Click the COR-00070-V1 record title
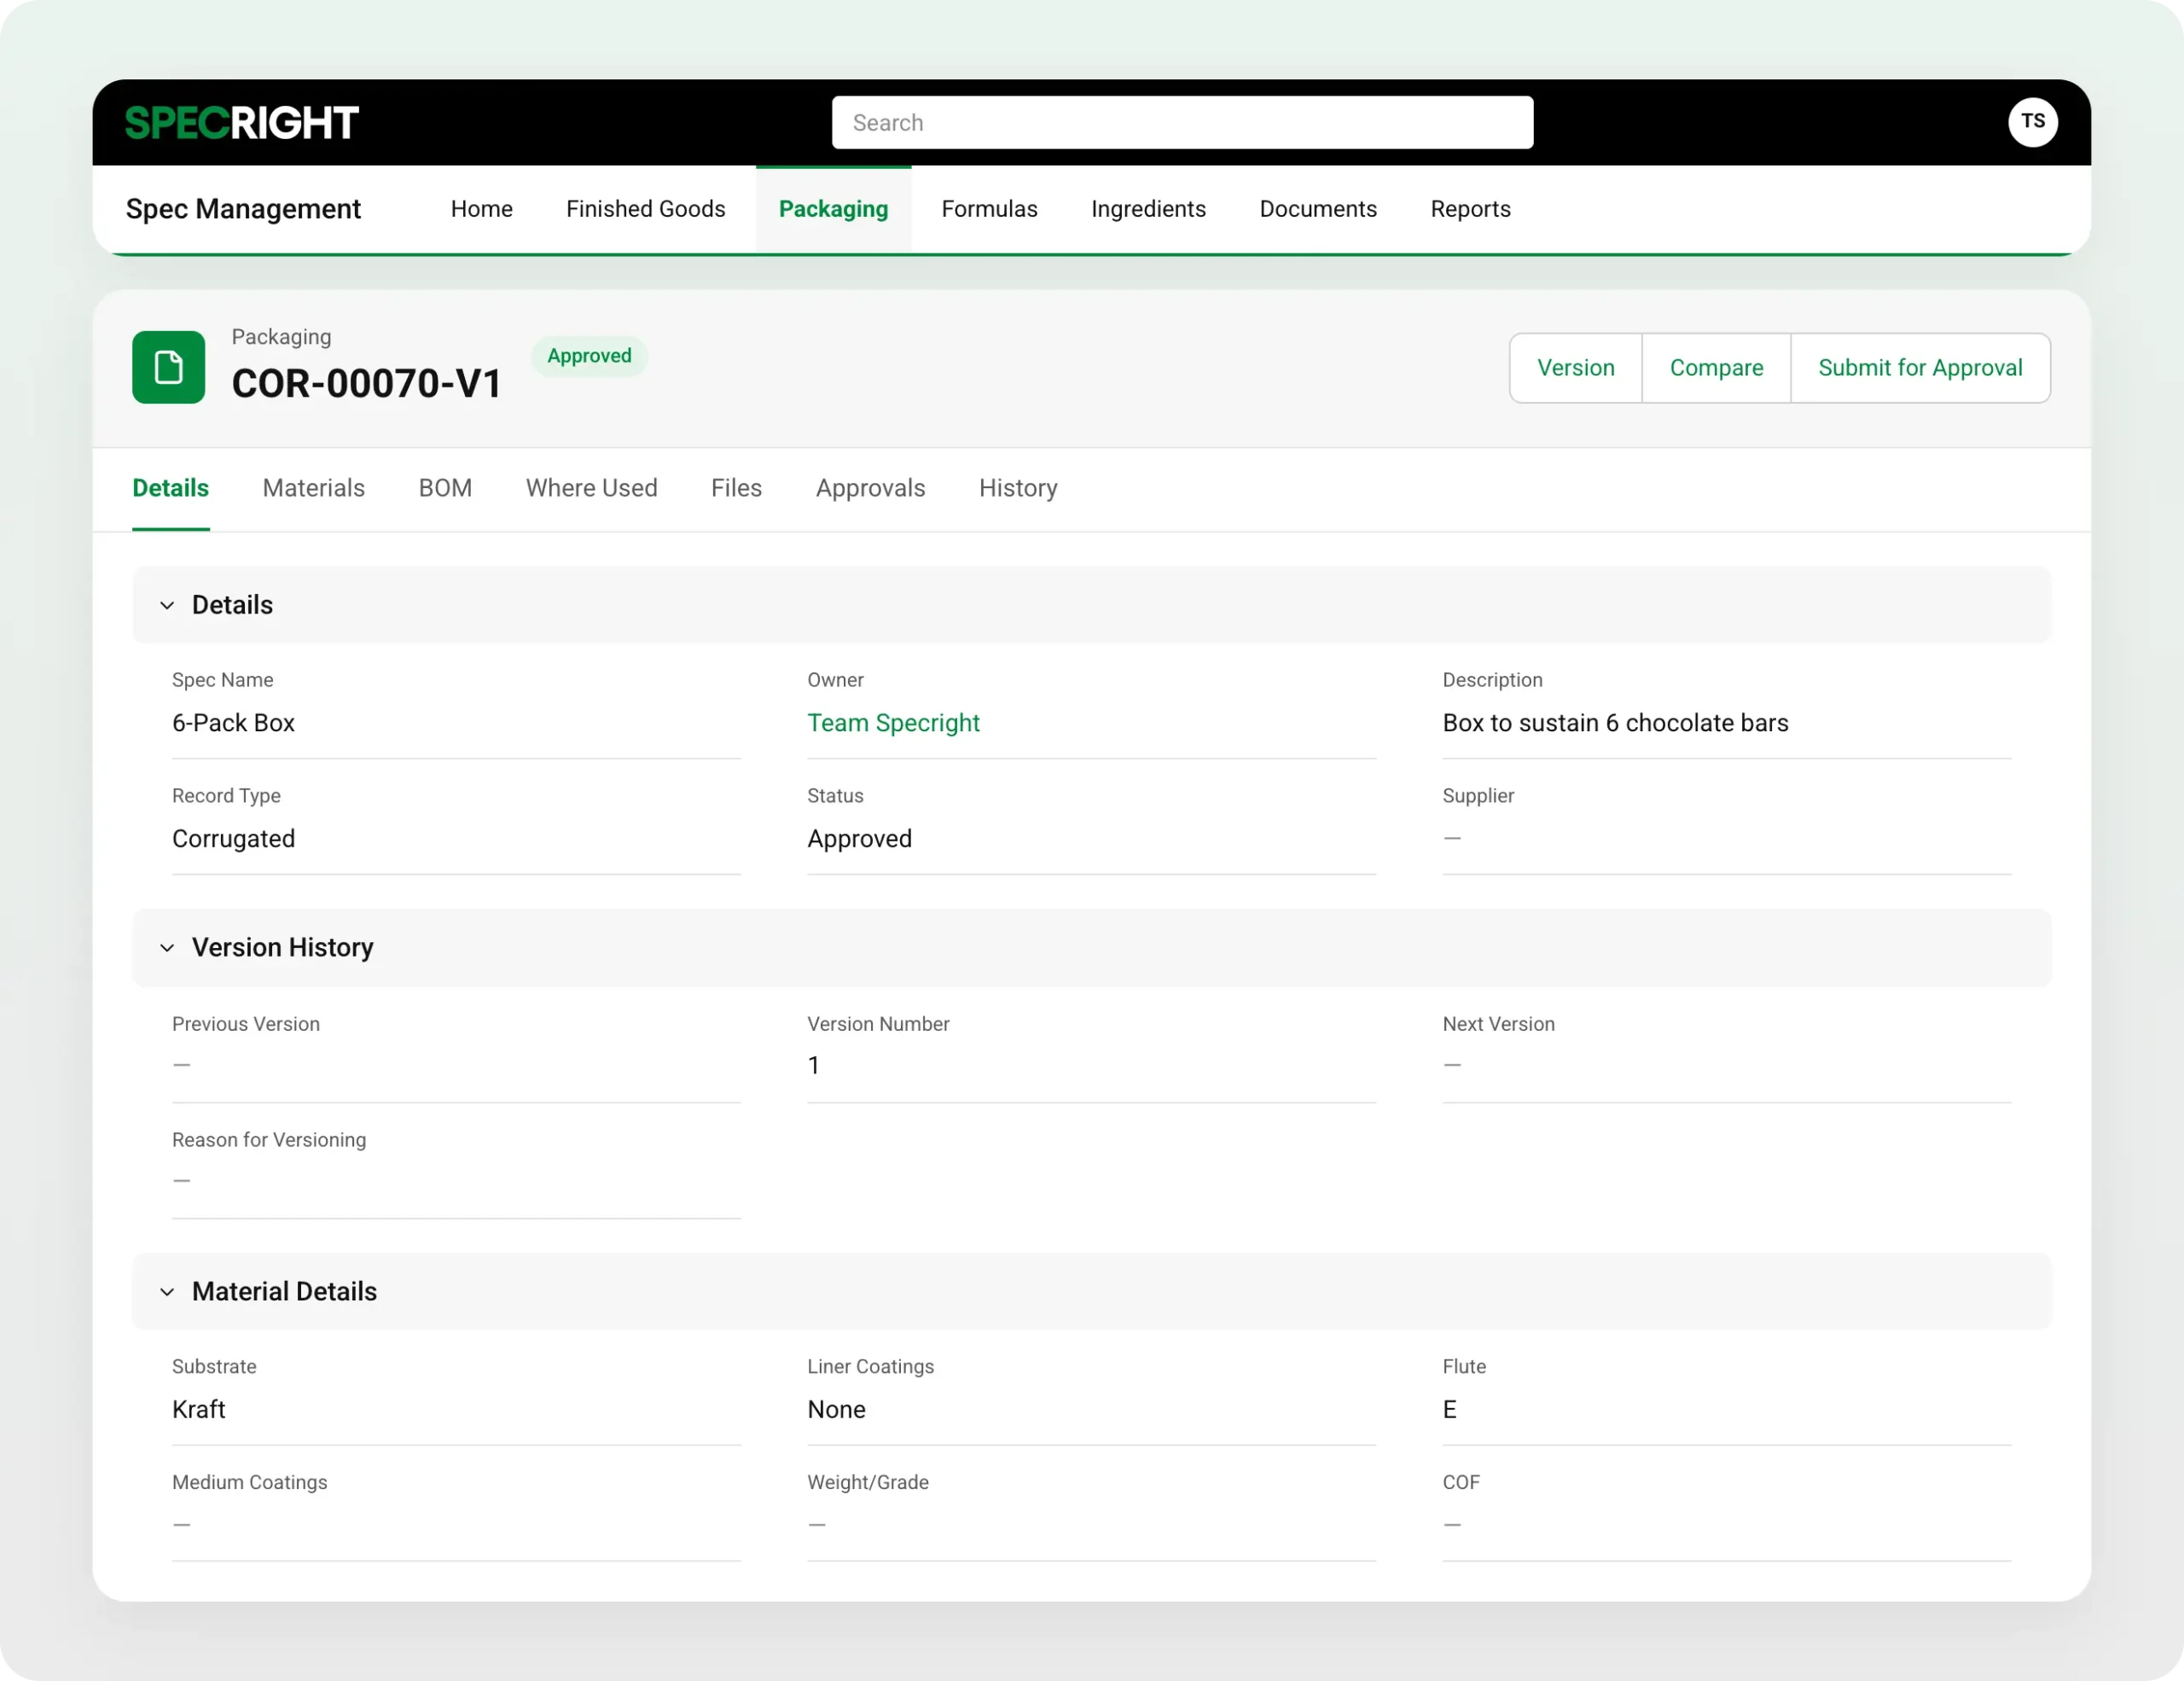Screen dimensions: 2184x1681 366,384
